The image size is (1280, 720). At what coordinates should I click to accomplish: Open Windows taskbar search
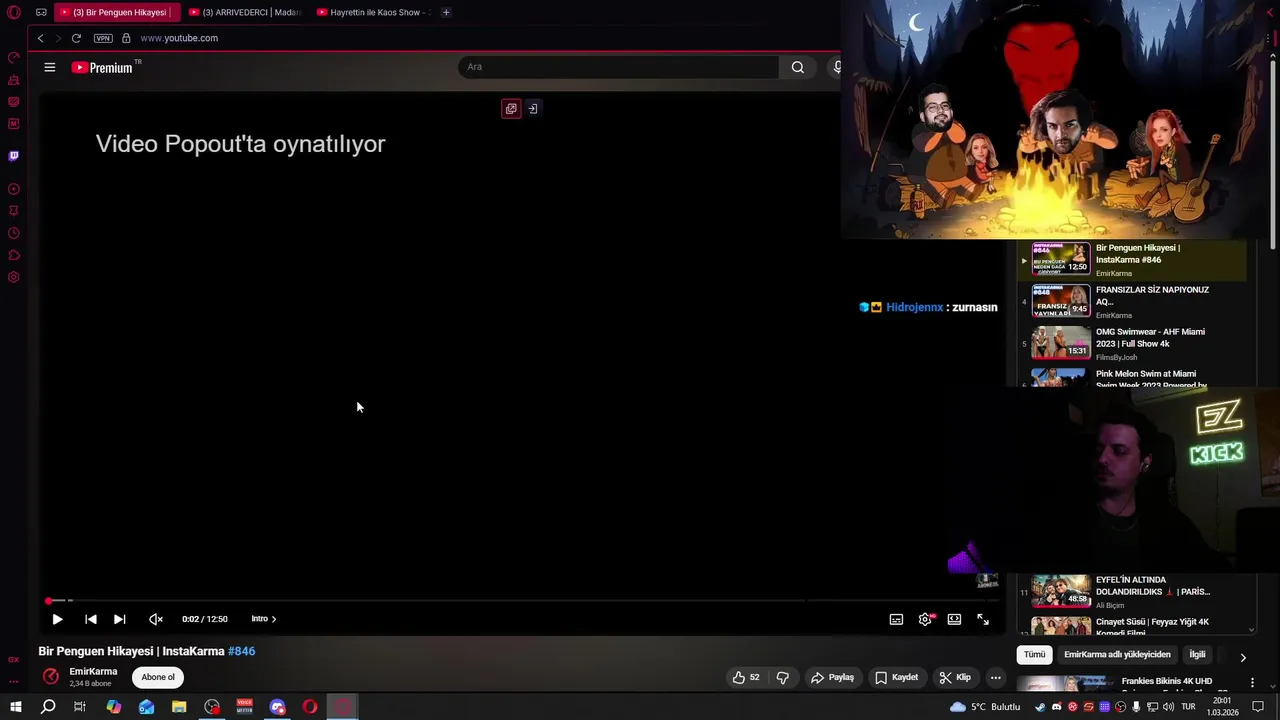(x=47, y=707)
